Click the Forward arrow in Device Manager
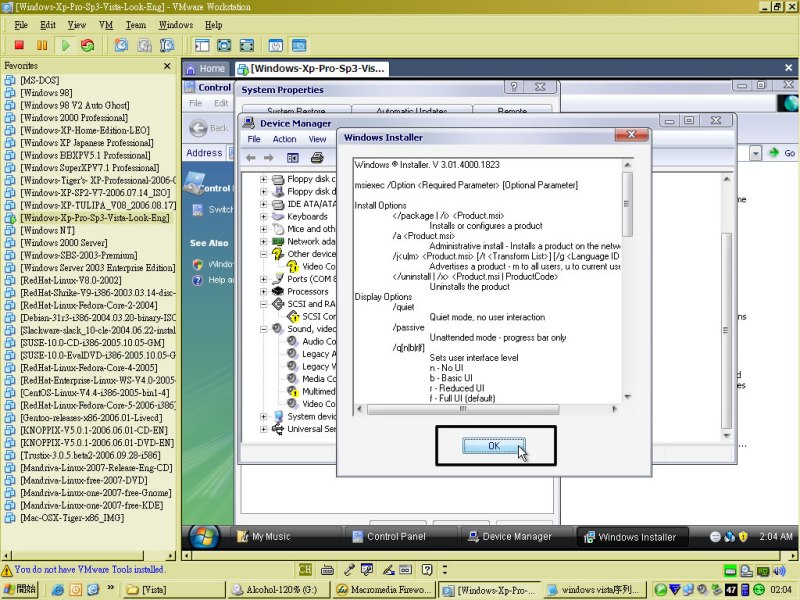Viewport: 800px width, 600px height. [x=269, y=158]
